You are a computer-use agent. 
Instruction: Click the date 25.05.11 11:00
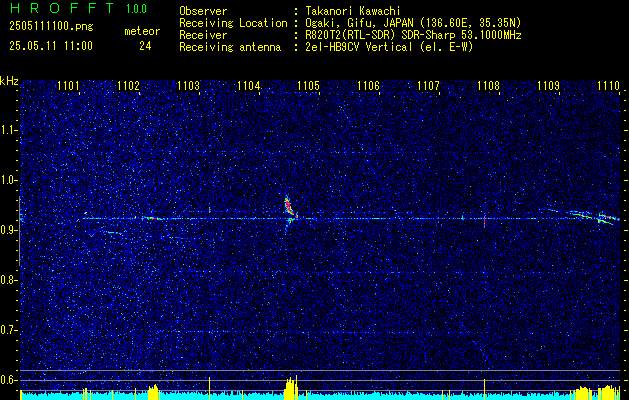51,46
